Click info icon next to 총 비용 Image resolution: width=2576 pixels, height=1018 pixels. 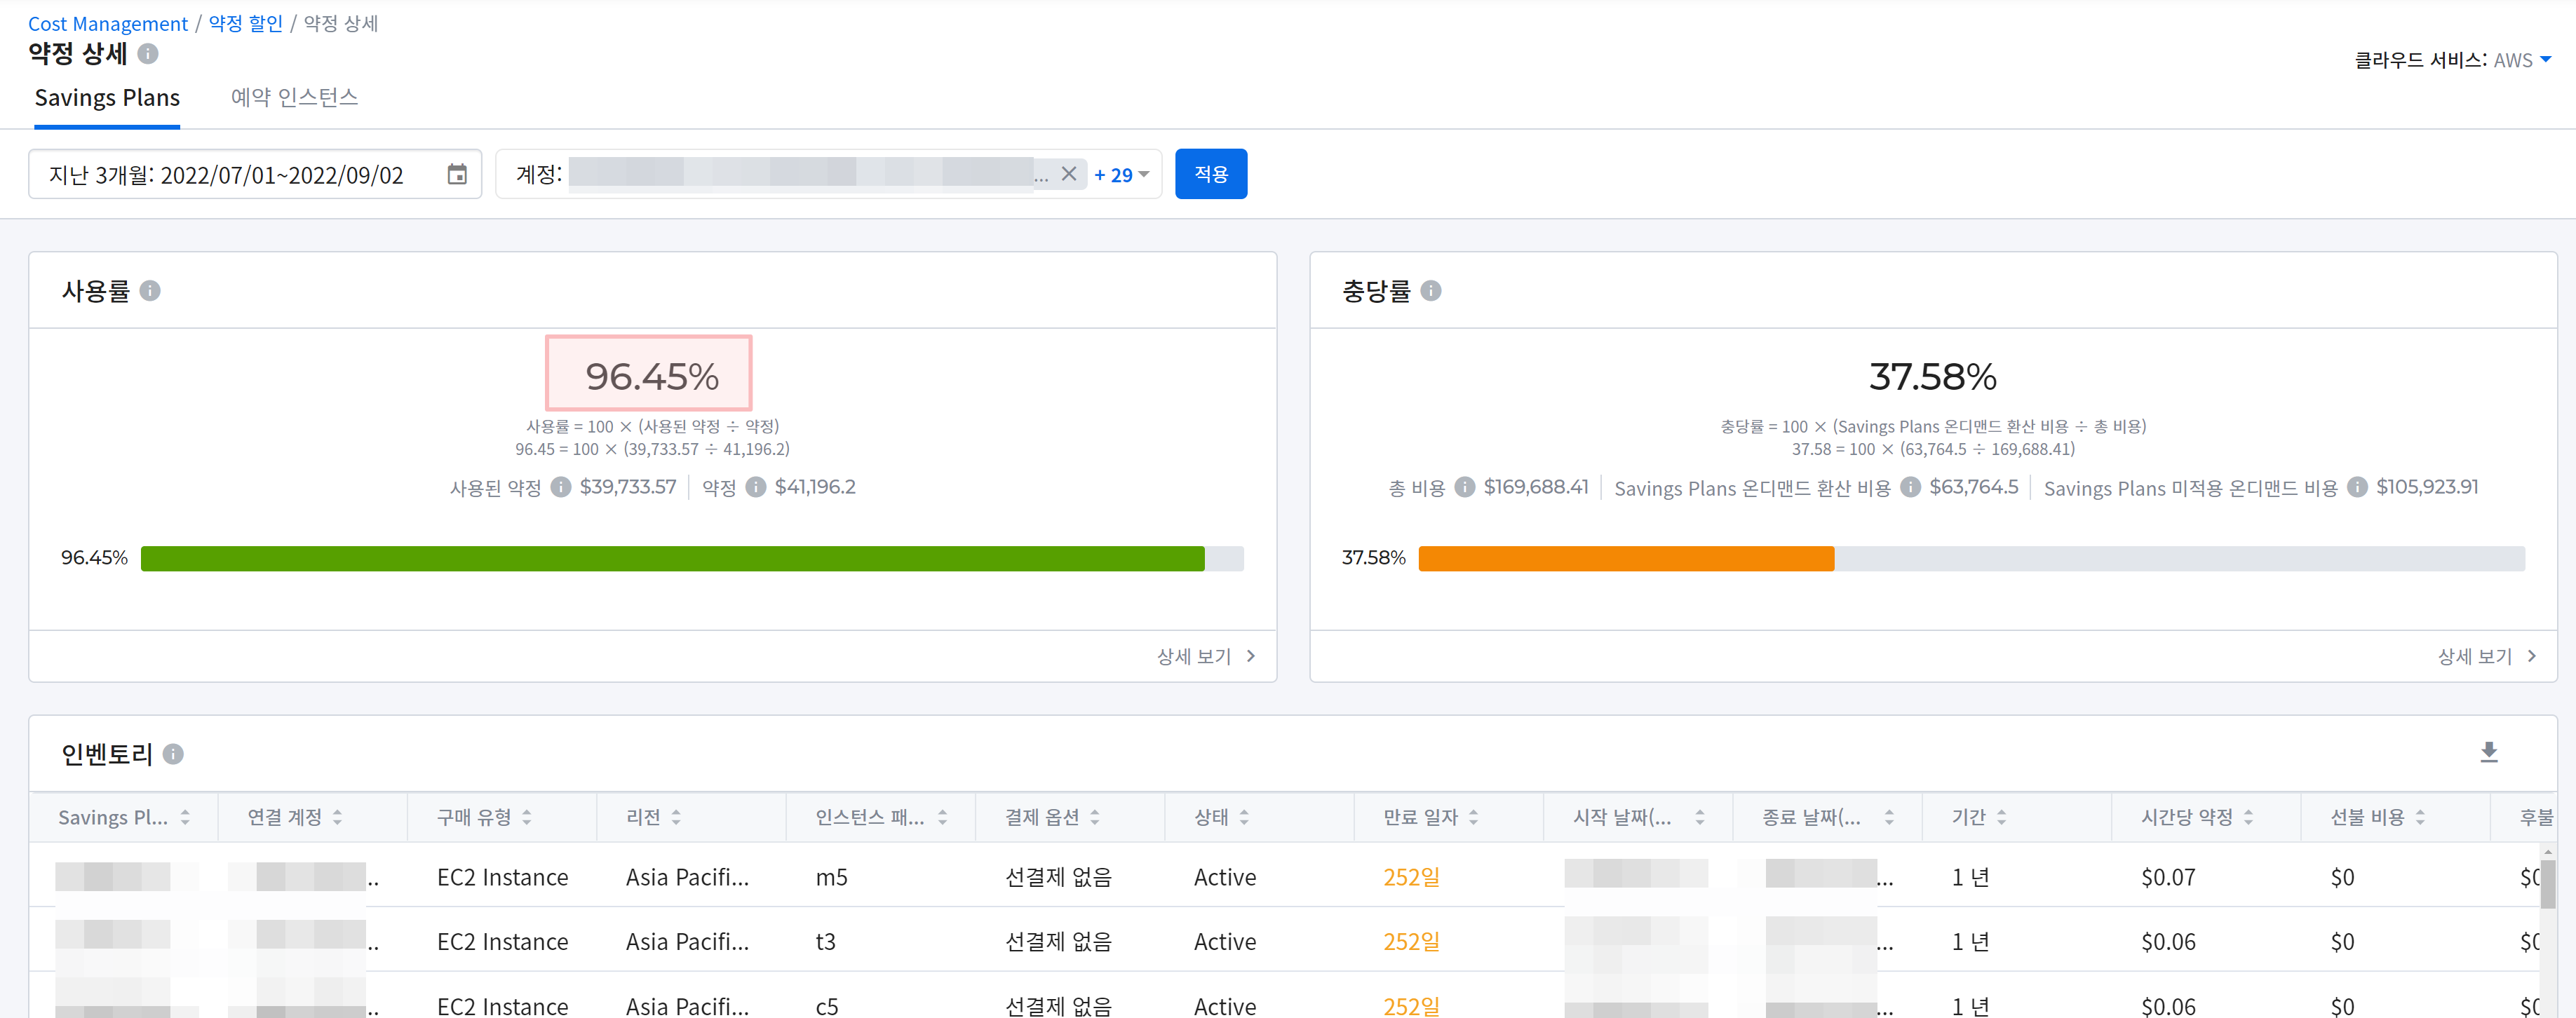point(1464,487)
